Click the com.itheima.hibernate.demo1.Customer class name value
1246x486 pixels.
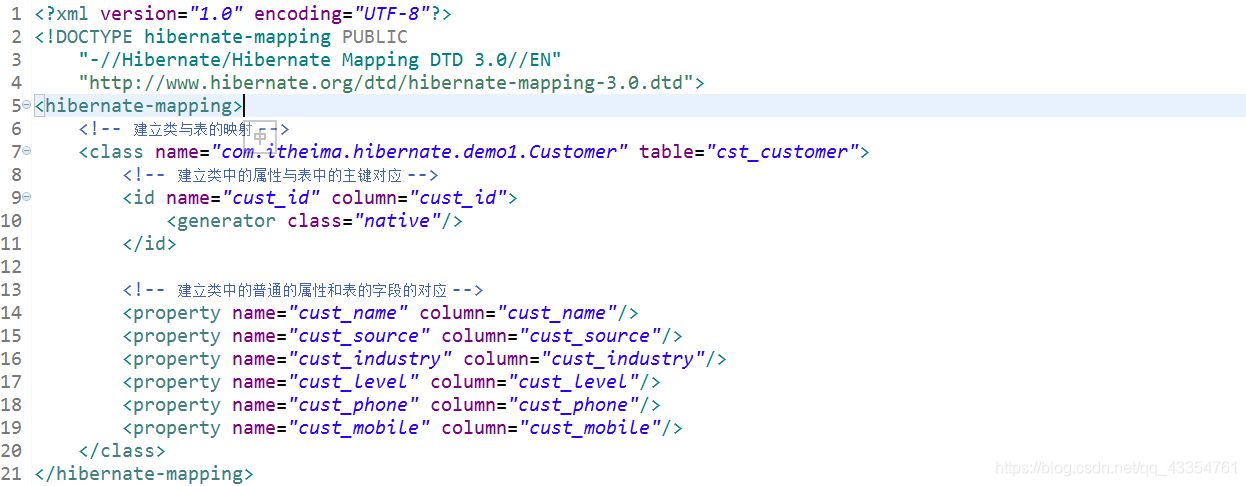[x=420, y=152]
